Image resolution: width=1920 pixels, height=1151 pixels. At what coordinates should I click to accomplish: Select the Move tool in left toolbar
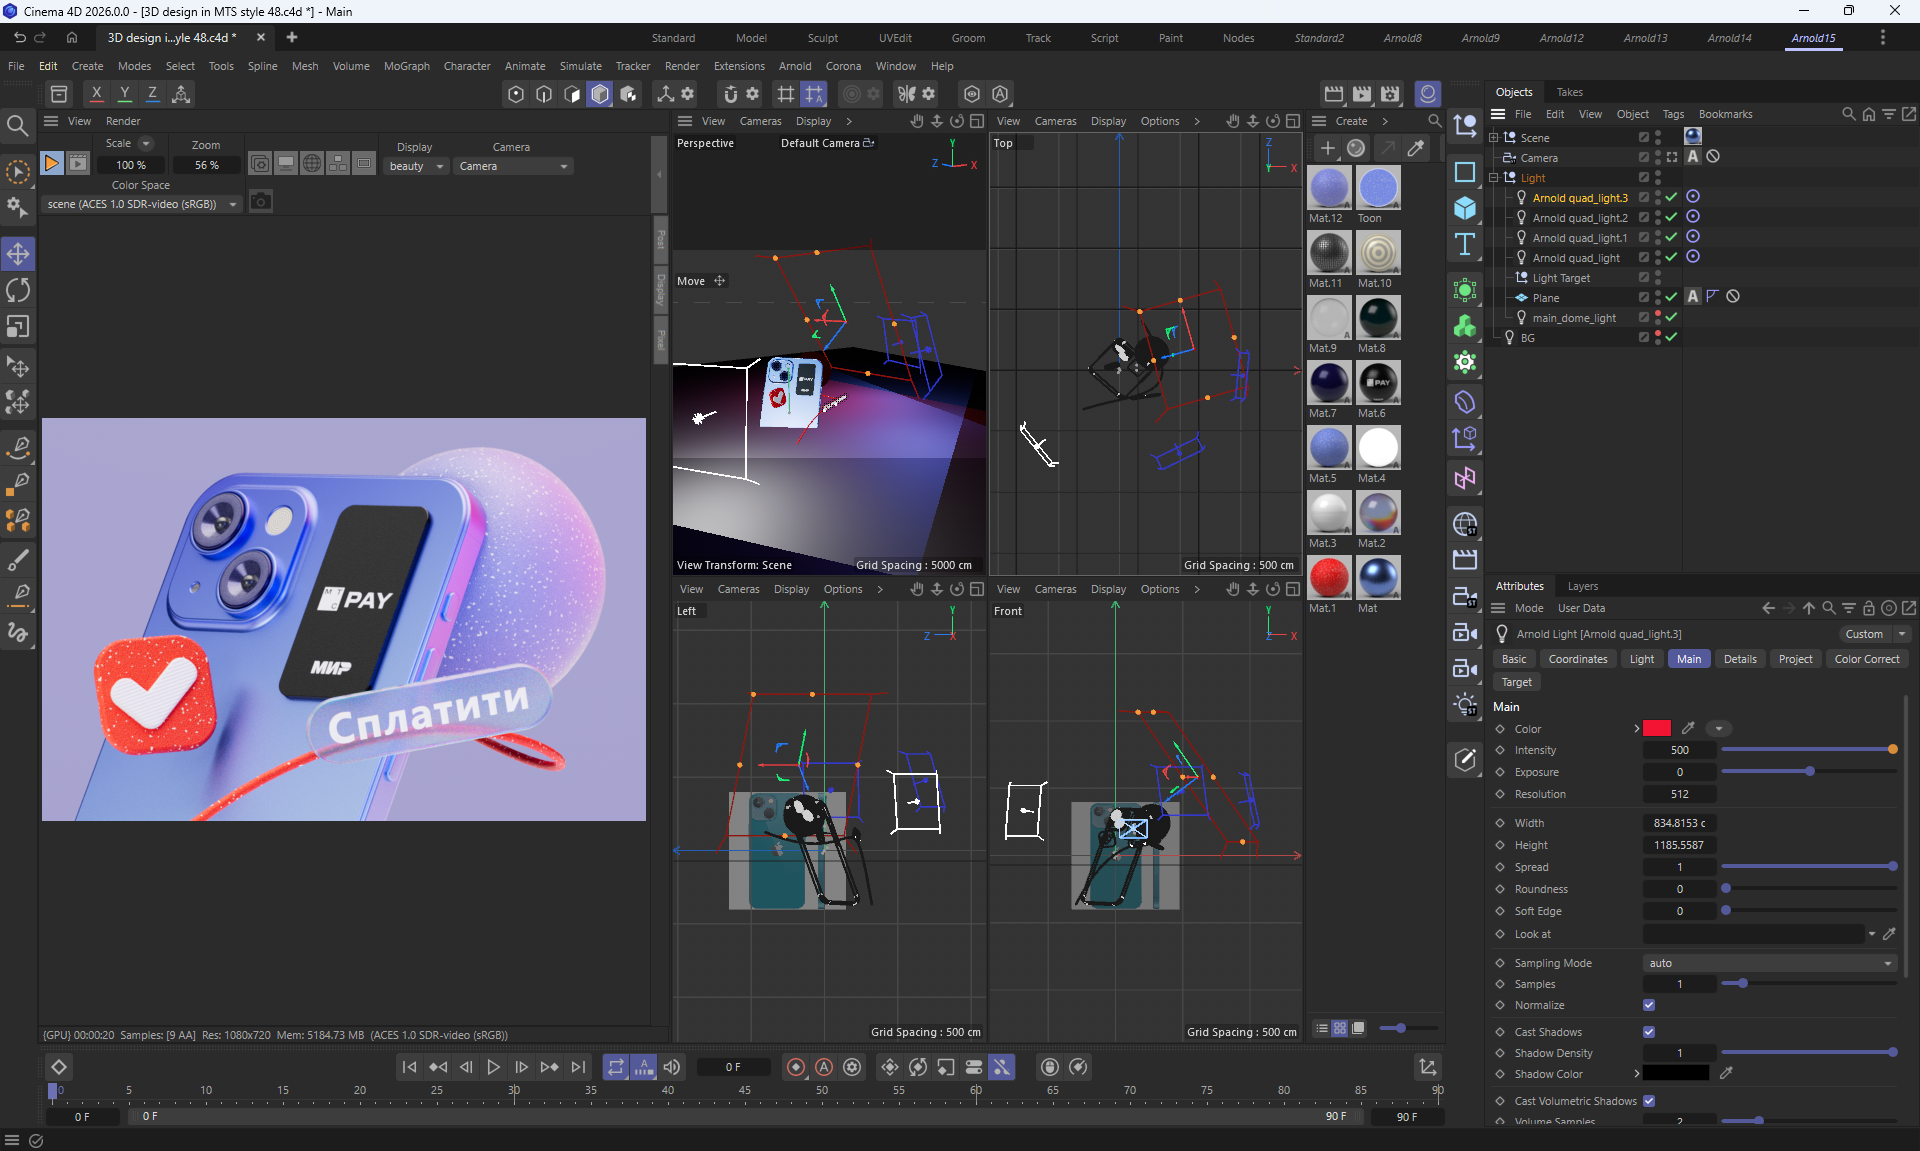point(18,254)
